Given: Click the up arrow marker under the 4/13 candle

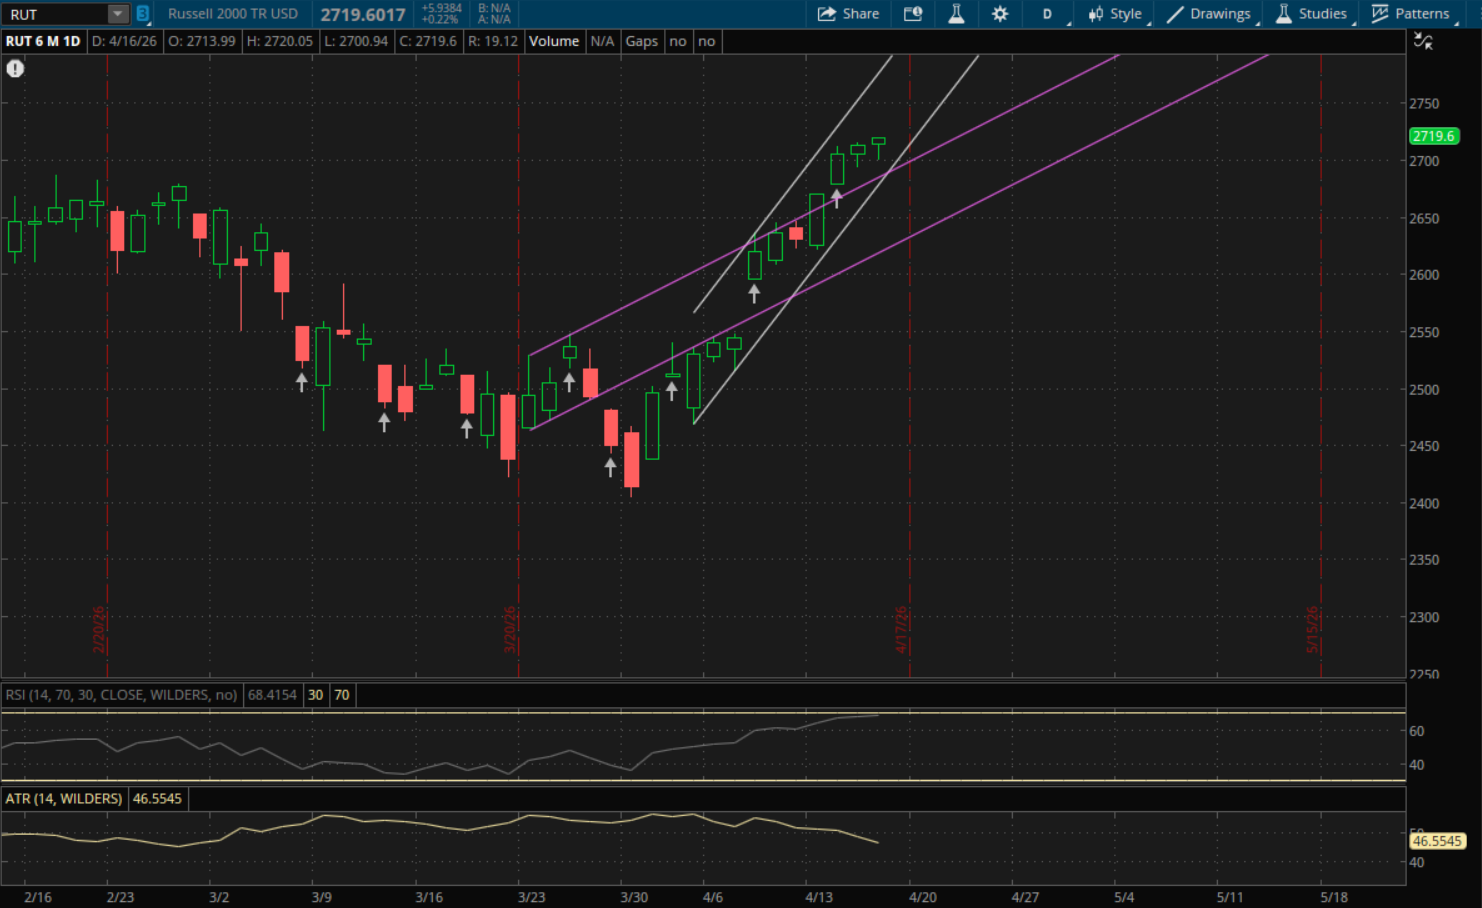Looking at the screenshot, I should (837, 198).
